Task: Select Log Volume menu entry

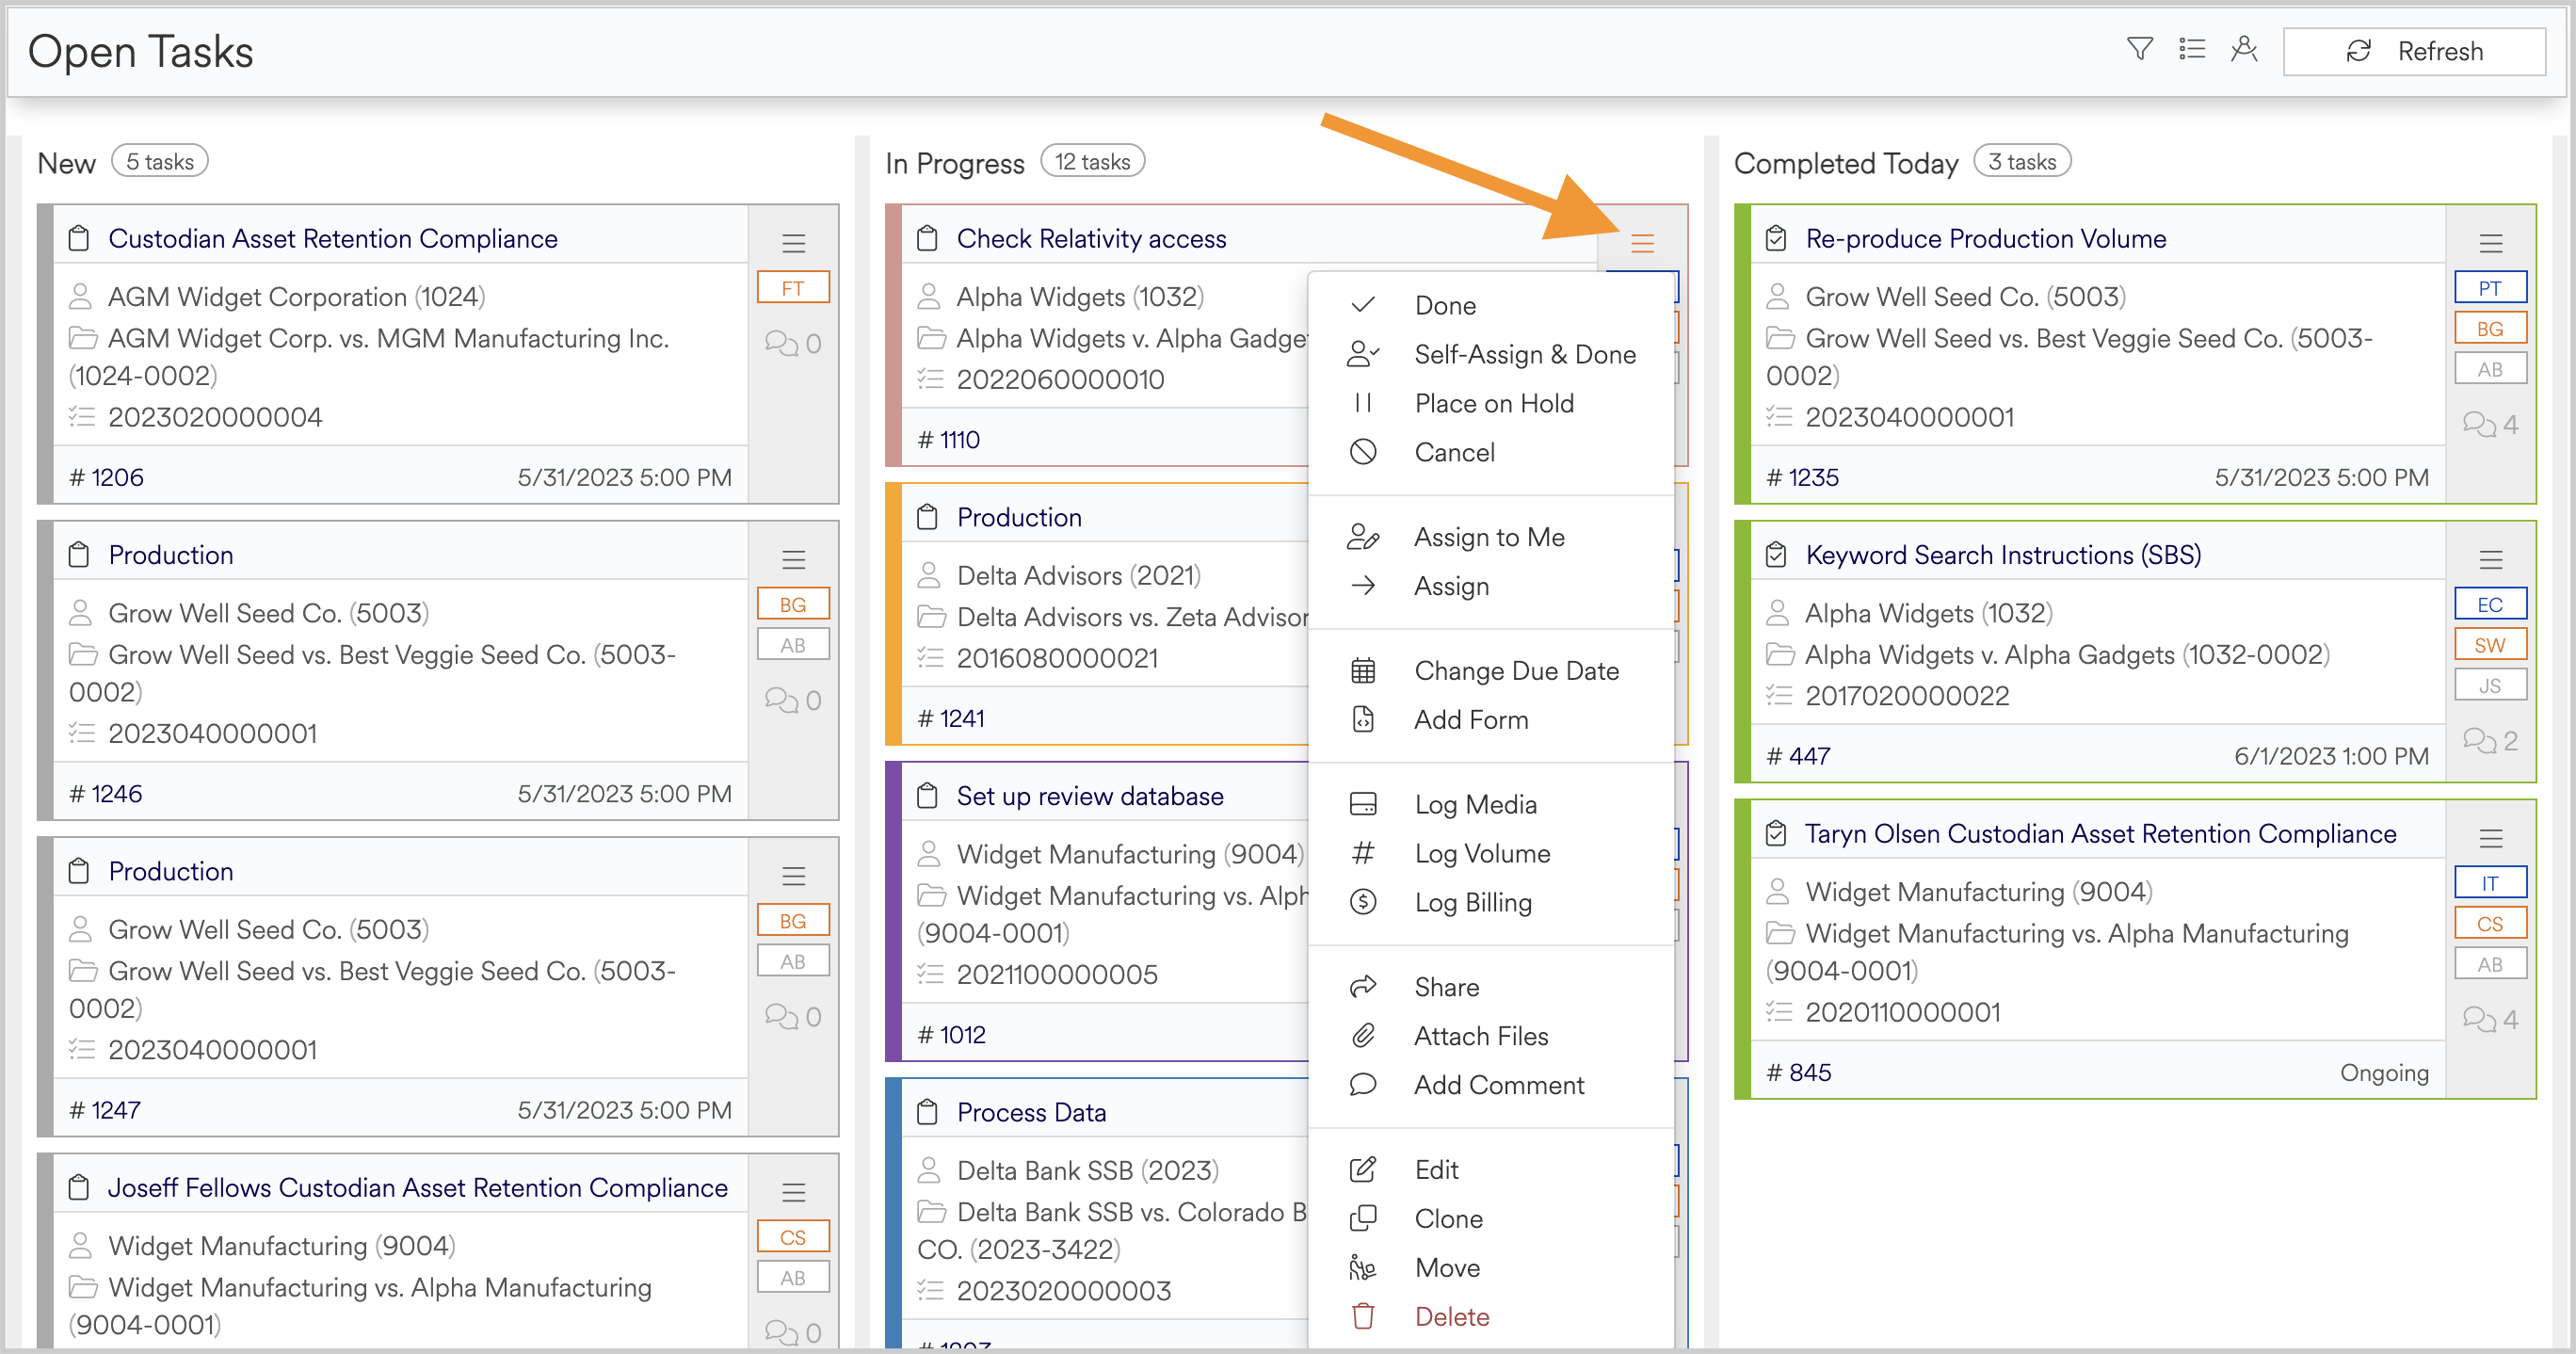Action: click(1491, 853)
